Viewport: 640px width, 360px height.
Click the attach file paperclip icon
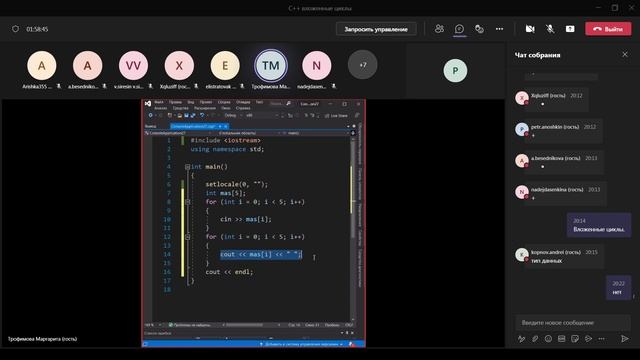tap(535, 338)
